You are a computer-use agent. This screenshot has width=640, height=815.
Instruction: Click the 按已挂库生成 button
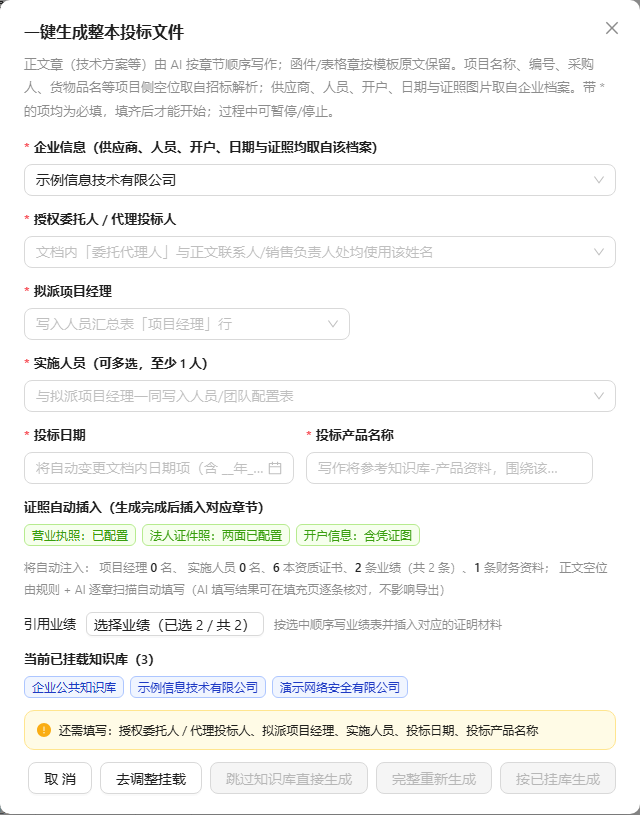point(558,779)
